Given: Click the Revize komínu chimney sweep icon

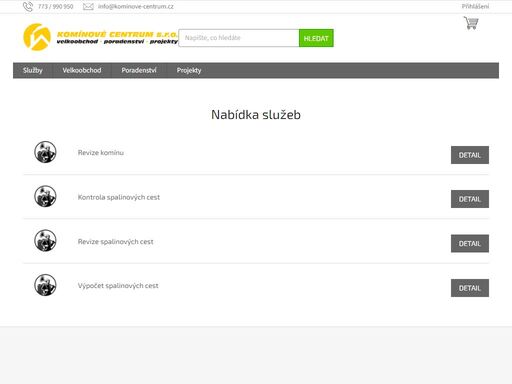Looking at the screenshot, I should [45, 152].
